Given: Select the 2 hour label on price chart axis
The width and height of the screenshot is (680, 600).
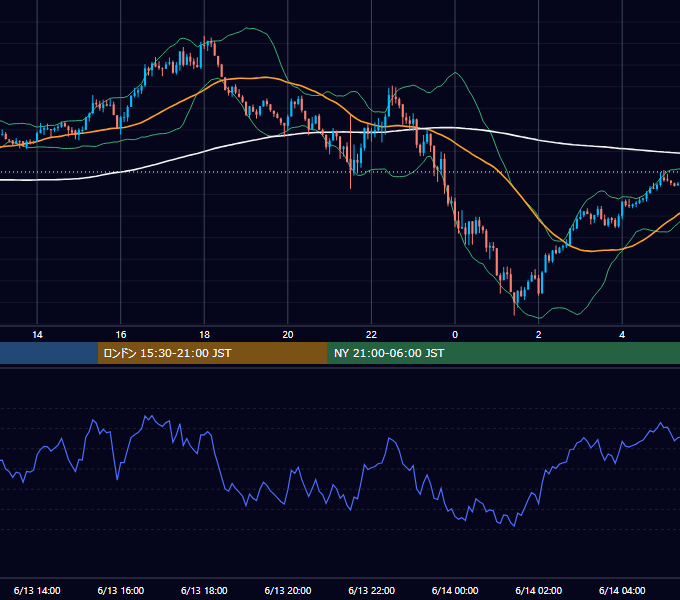Looking at the screenshot, I should (539, 335).
